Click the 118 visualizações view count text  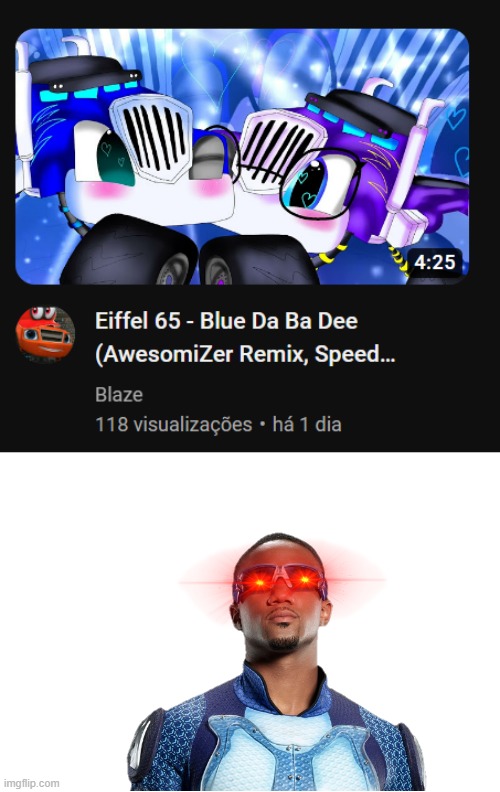174,424
